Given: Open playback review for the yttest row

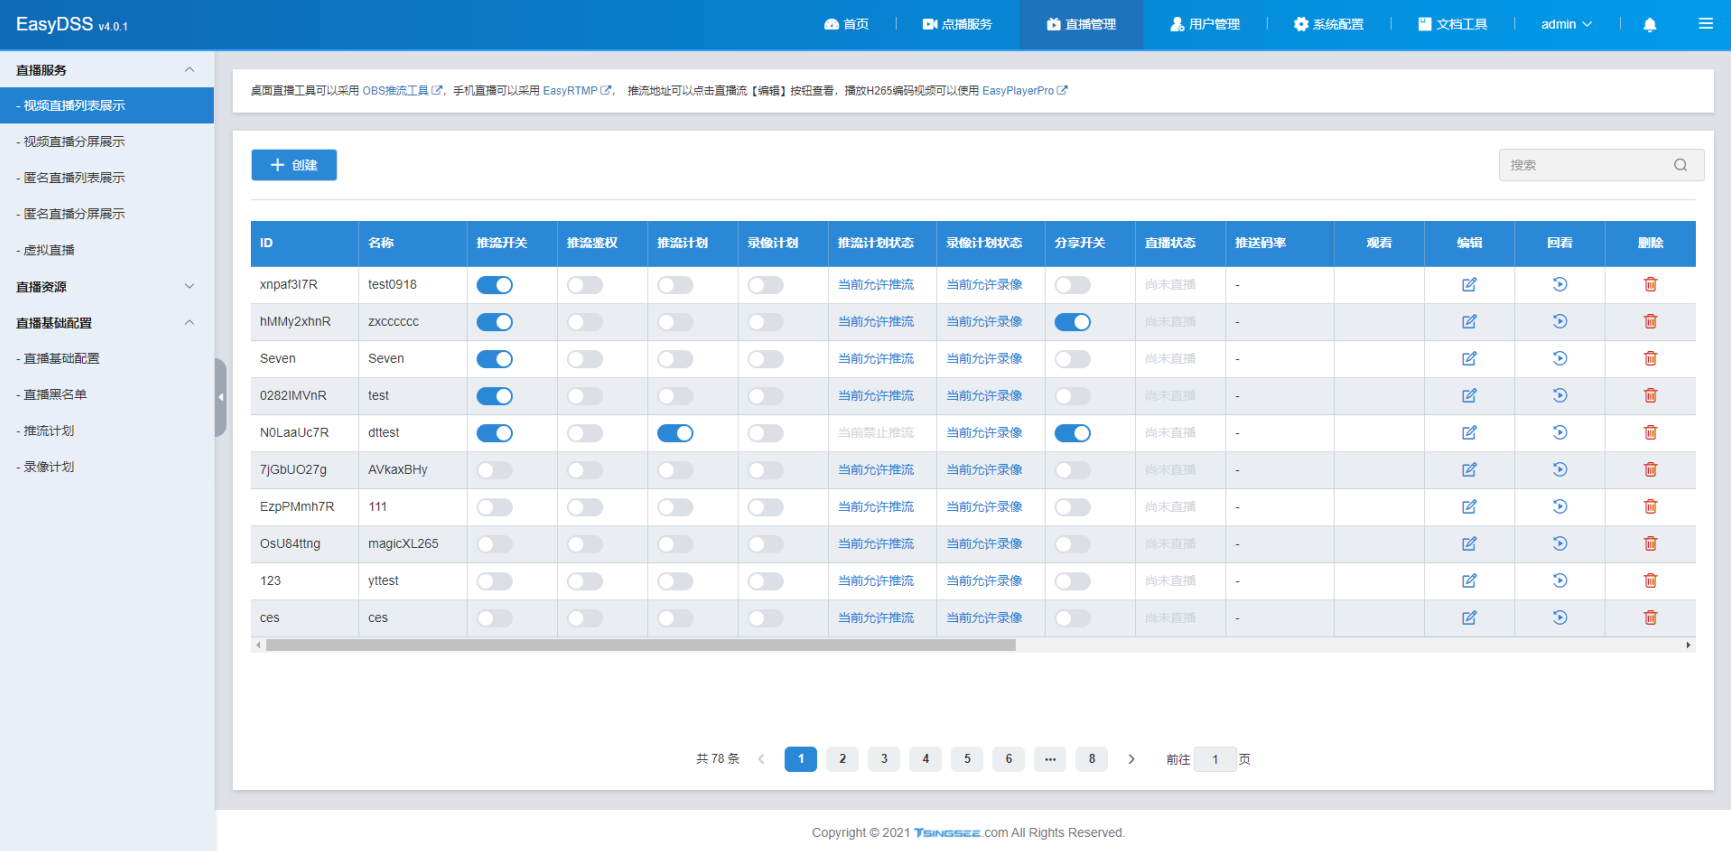Looking at the screenshot, I should [x=1560, y=581].
